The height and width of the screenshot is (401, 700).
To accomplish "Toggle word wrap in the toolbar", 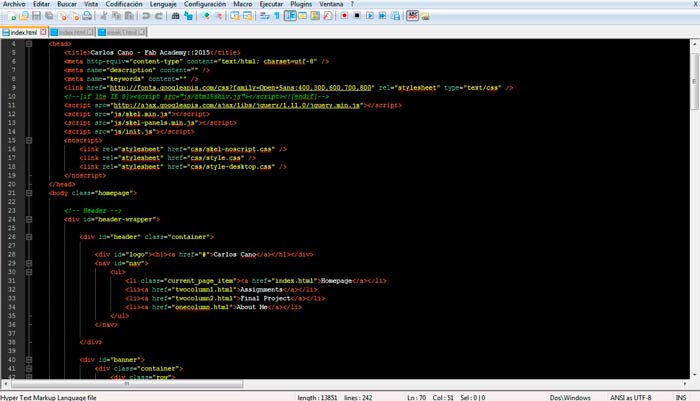I will 264,17.
